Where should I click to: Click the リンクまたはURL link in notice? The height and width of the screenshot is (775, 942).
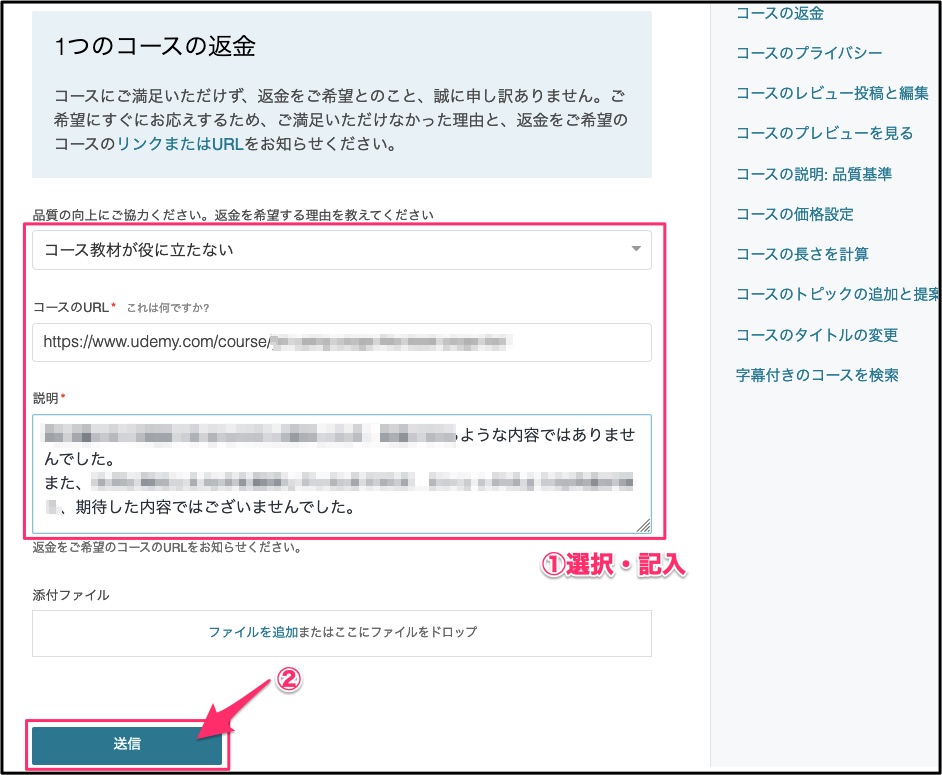(181, 144)
